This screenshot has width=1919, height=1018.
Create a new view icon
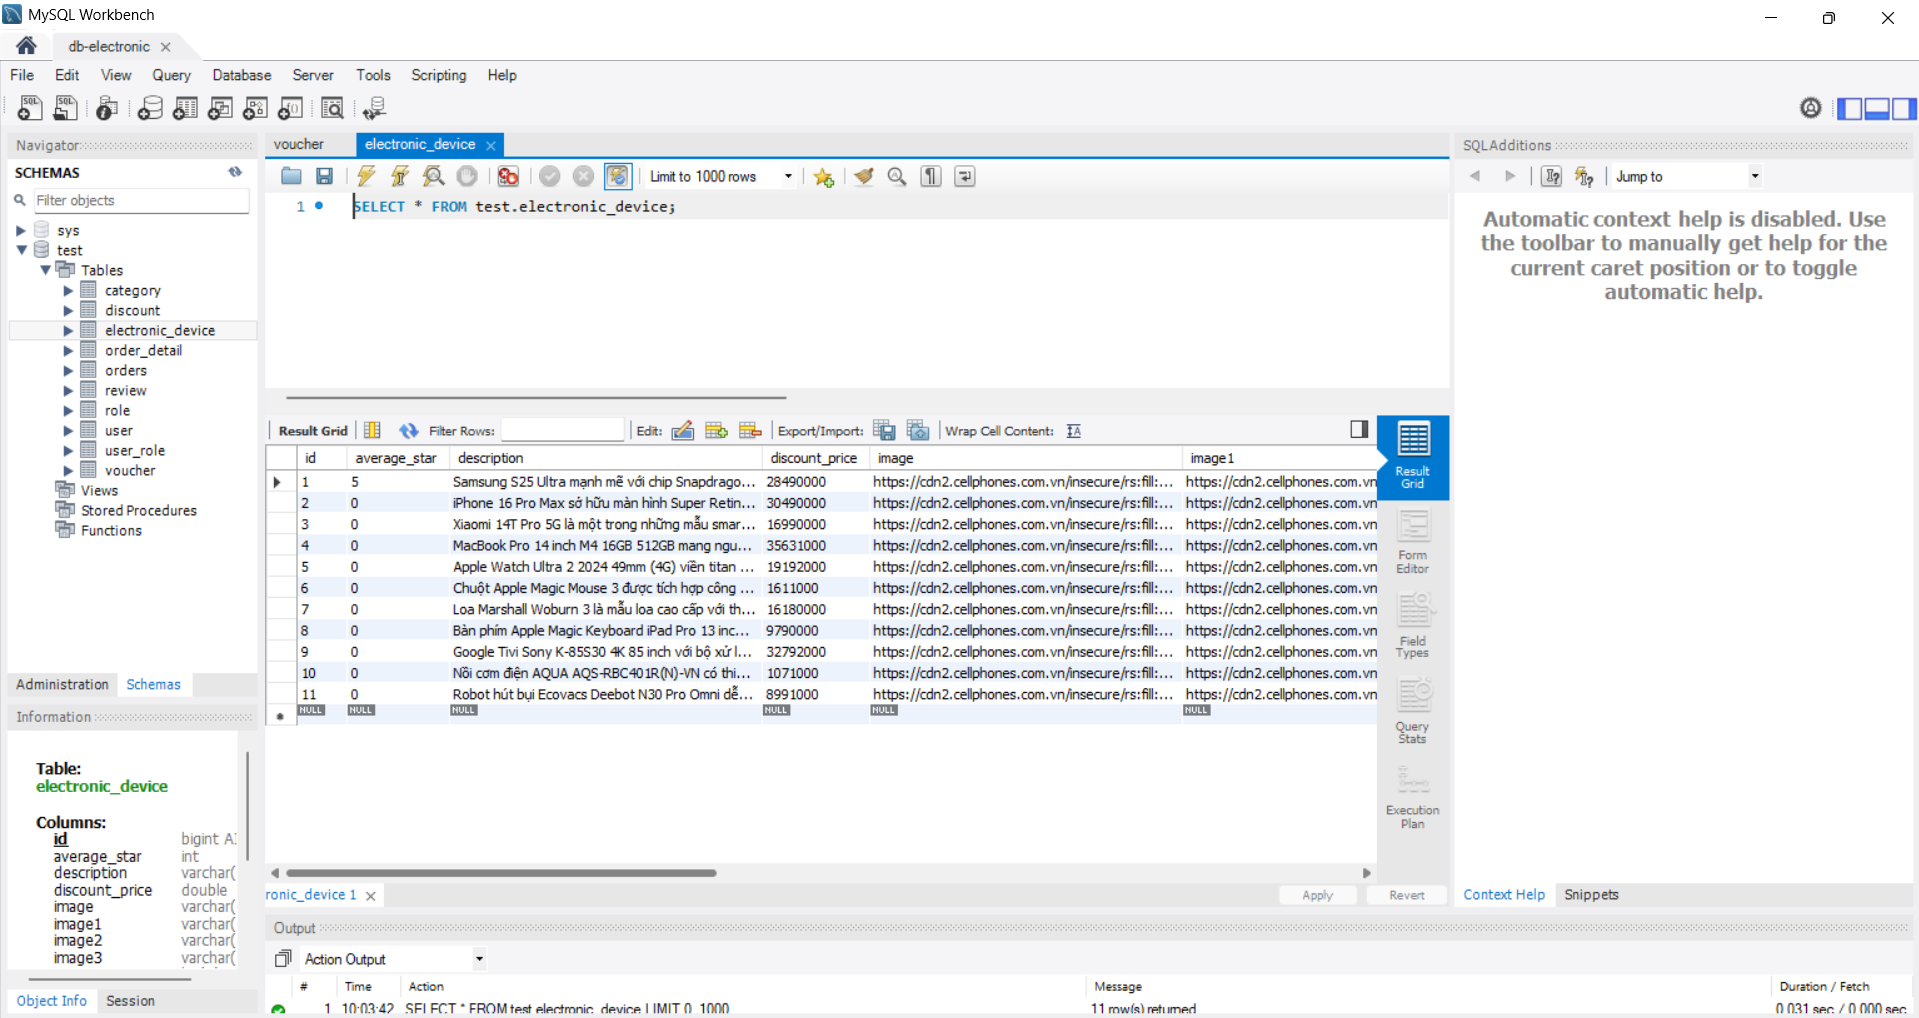220,108
